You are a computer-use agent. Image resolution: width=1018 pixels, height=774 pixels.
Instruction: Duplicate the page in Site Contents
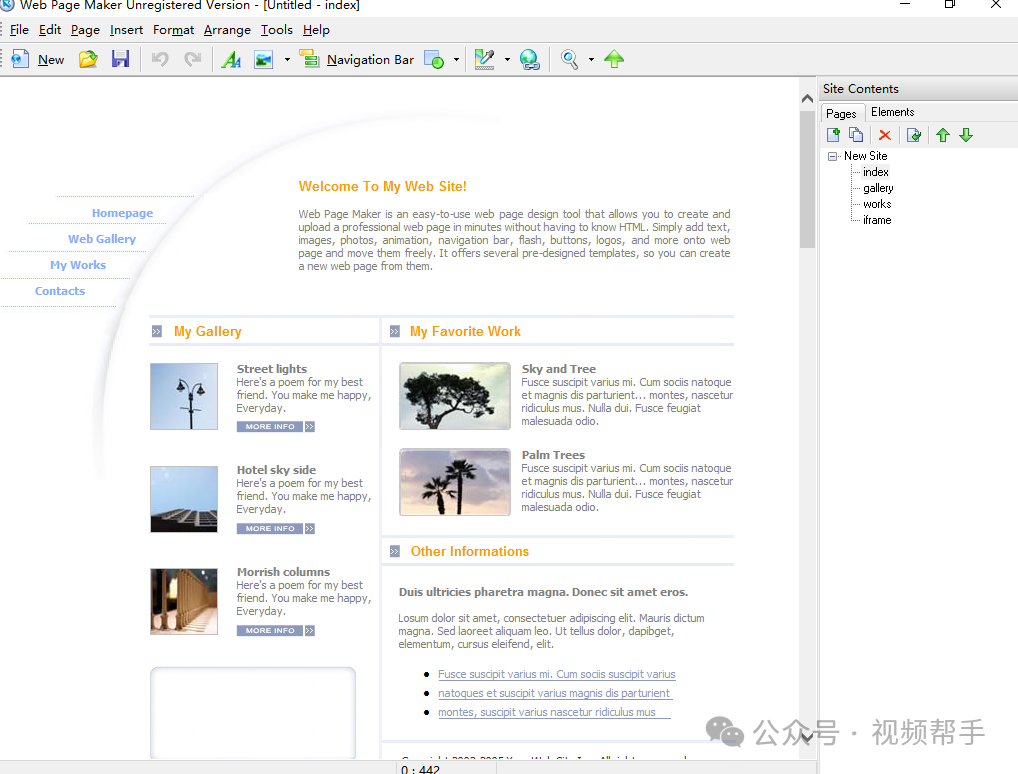point(856,135)
